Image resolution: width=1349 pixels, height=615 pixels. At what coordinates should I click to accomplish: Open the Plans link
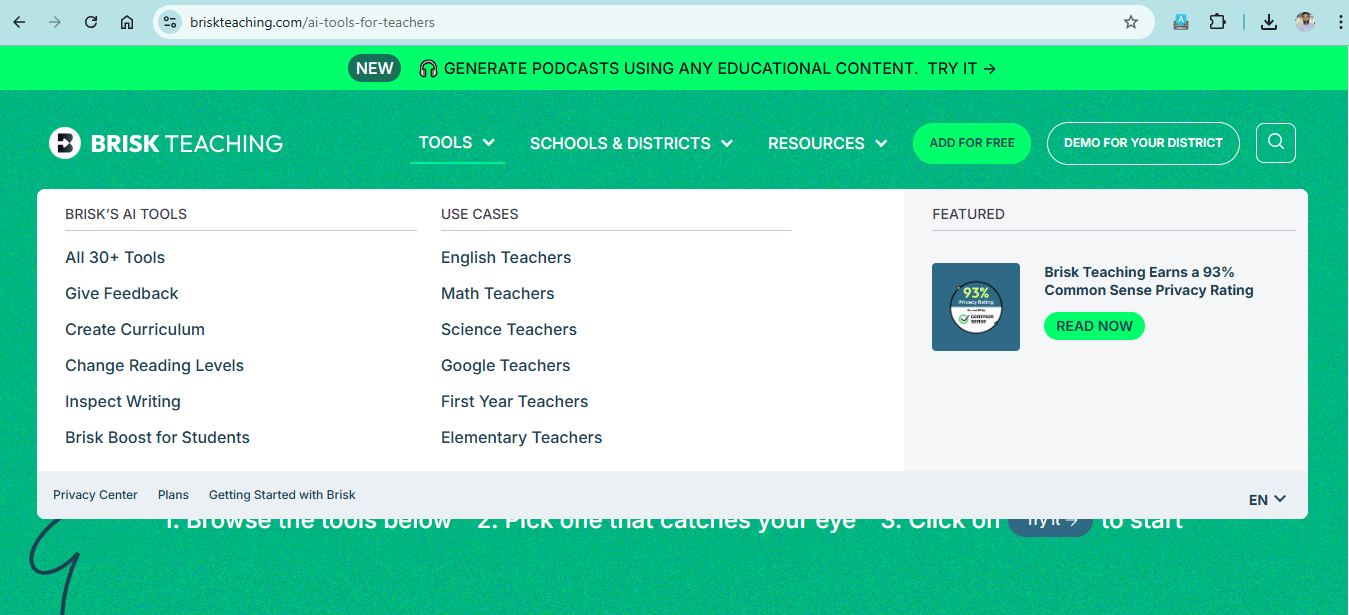173,495
